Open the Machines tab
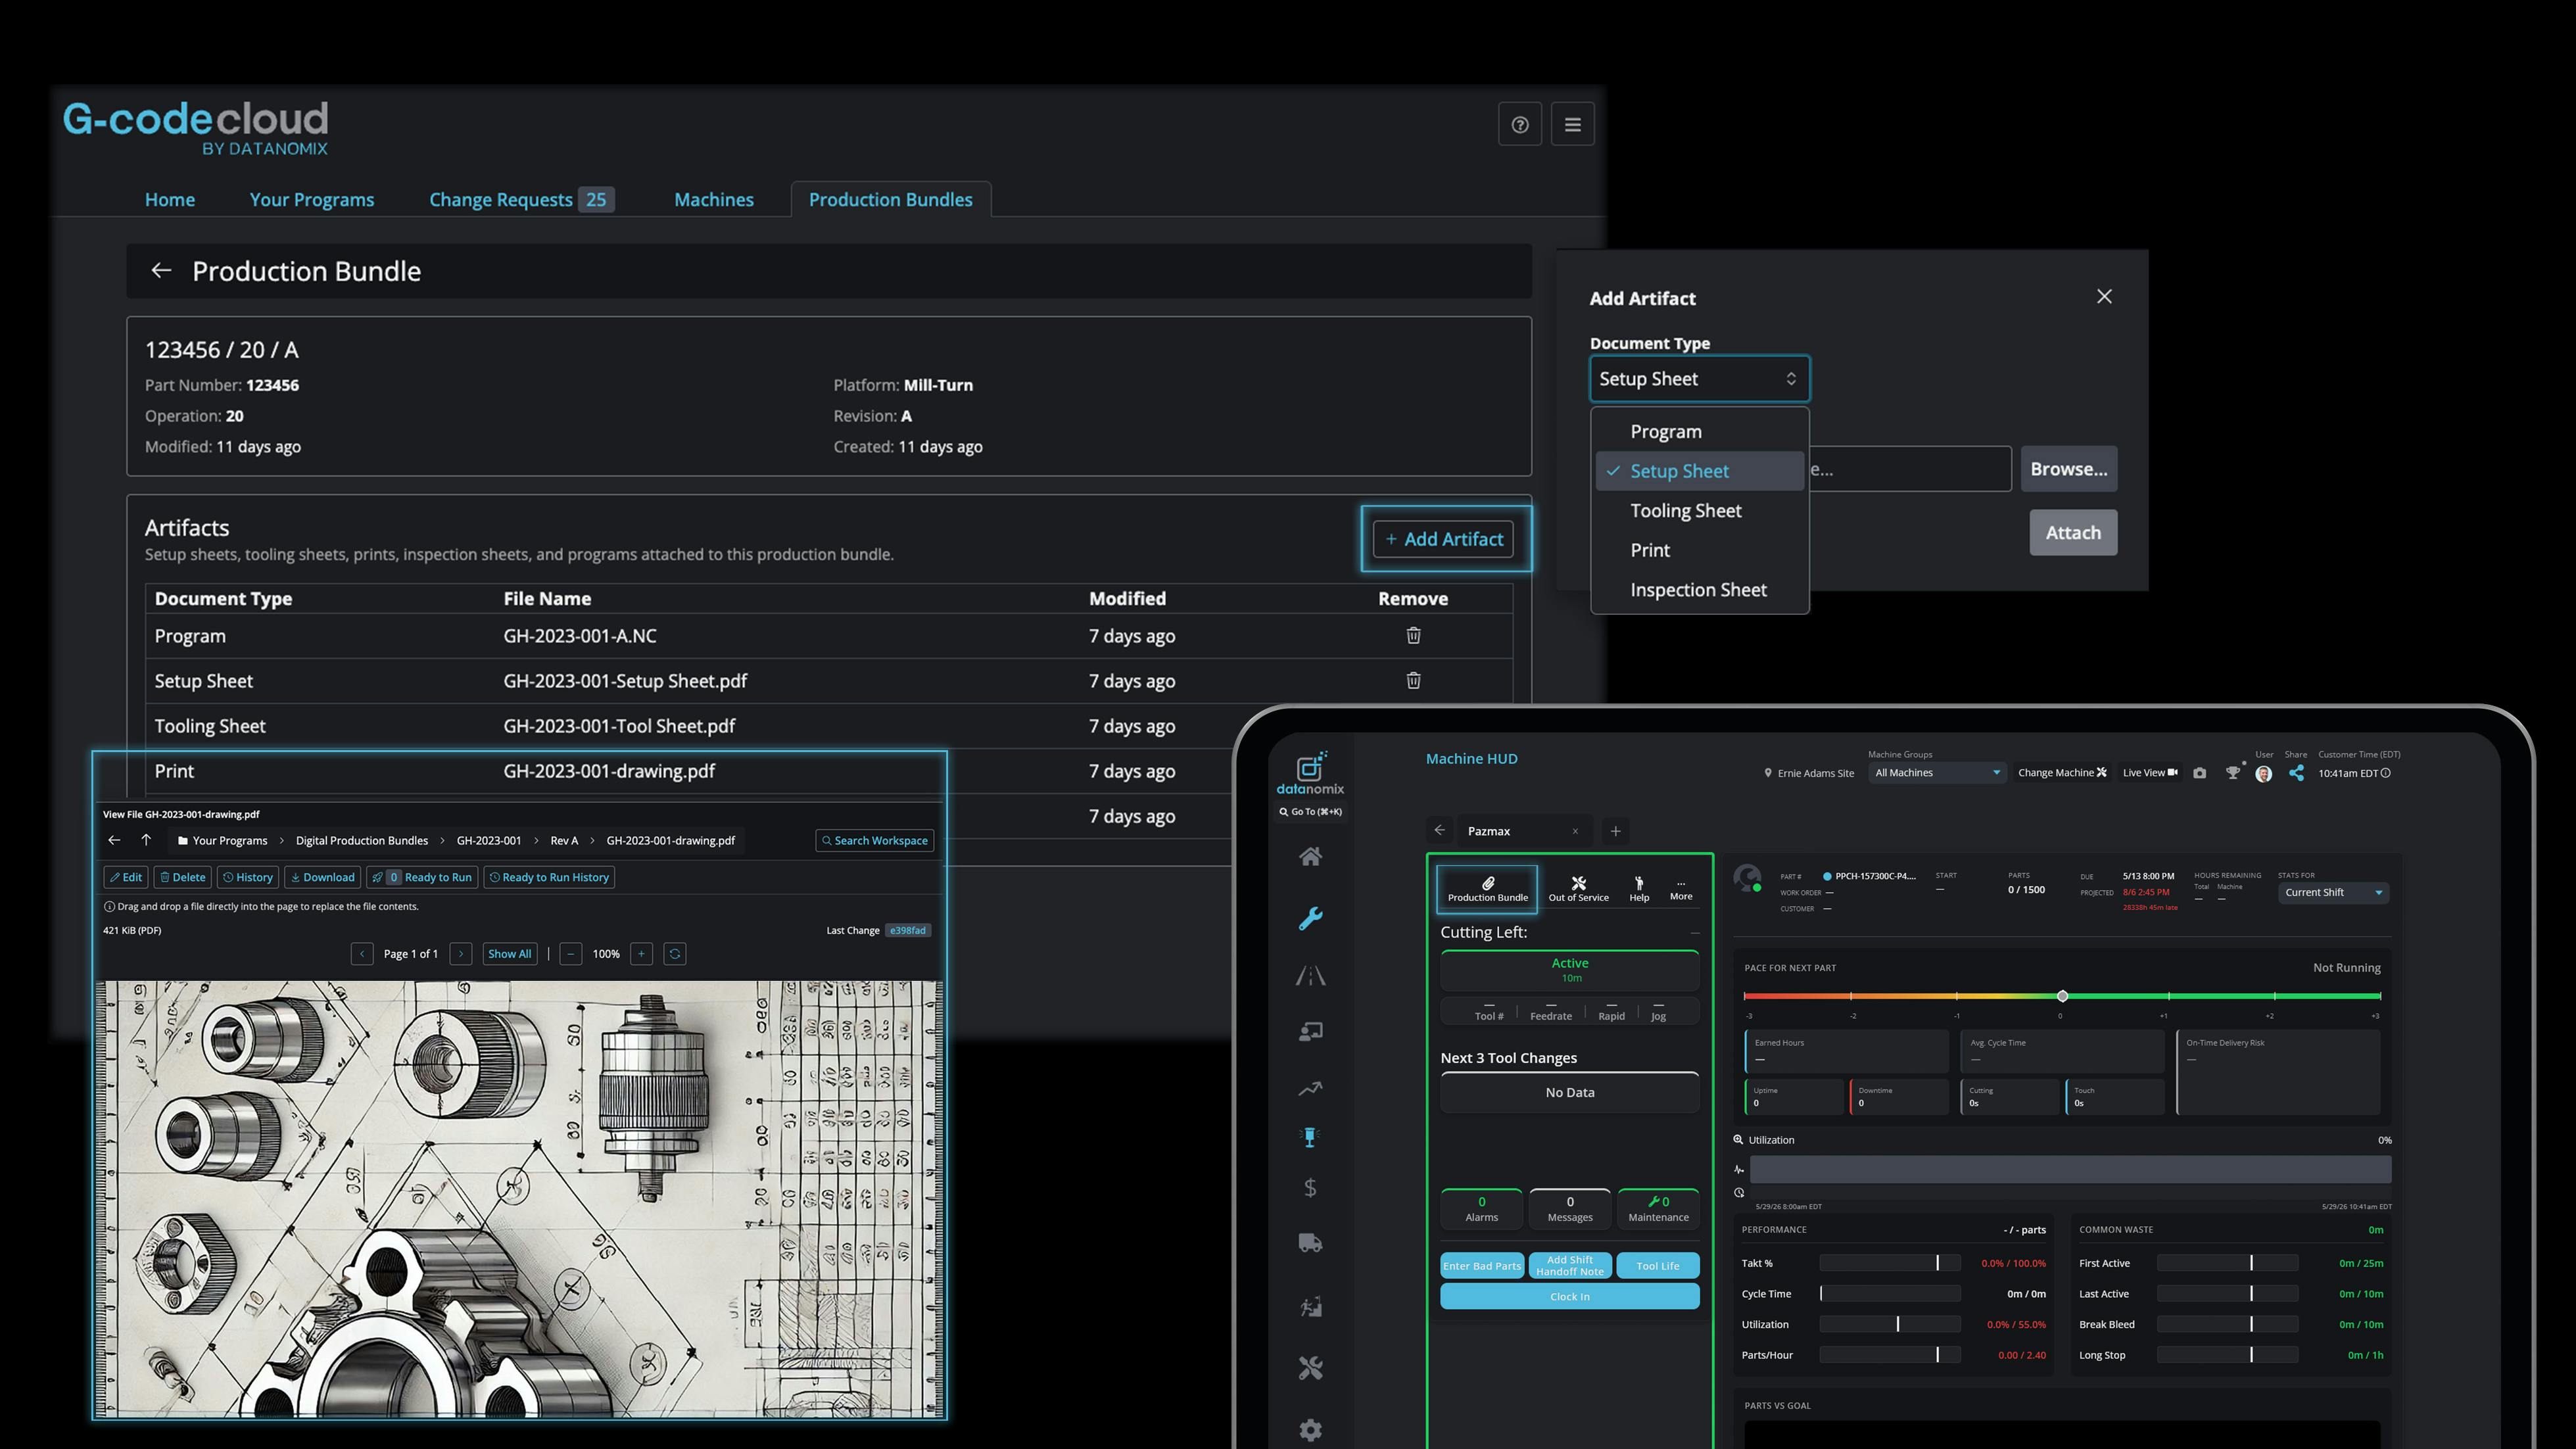Viewport: 2576px width, 1449px height. 714,200
